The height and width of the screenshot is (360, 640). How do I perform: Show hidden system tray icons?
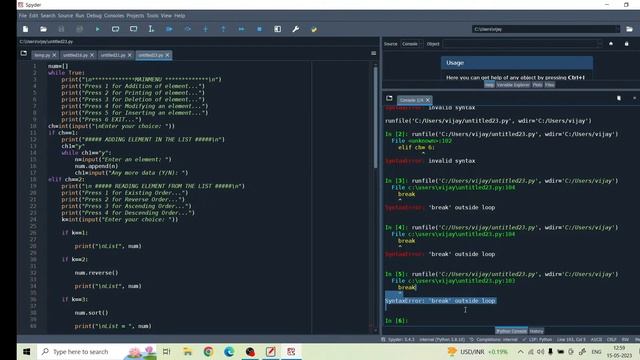(x=520, y=351)
